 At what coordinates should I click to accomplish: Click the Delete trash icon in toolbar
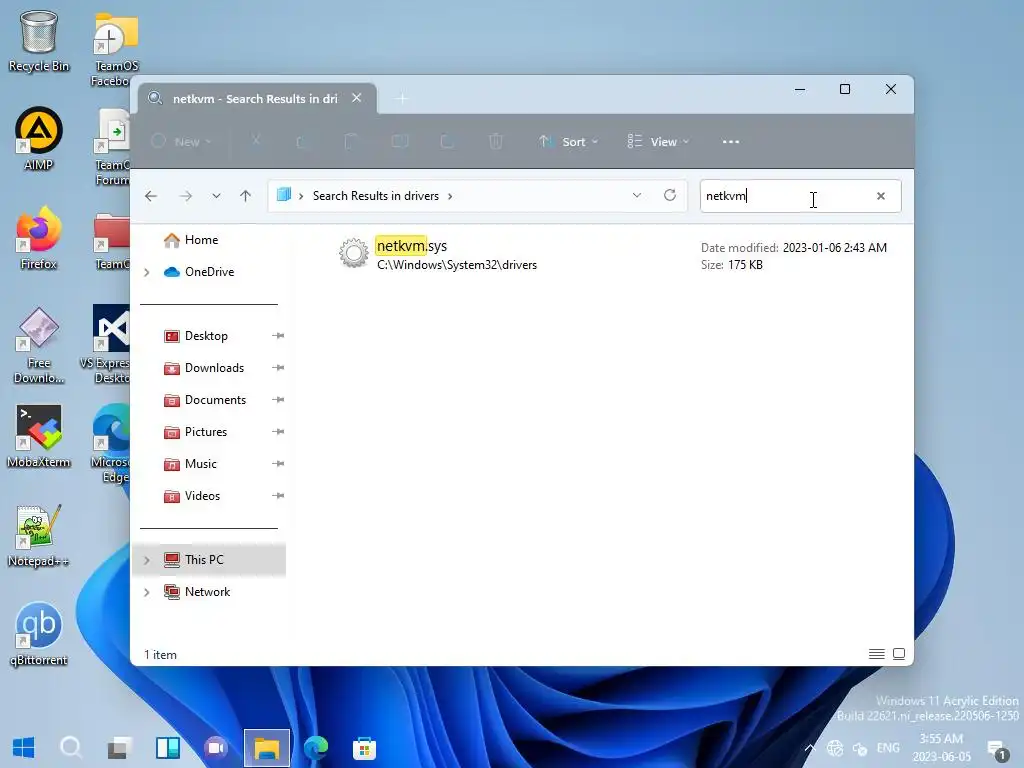[x=496, y=141]
